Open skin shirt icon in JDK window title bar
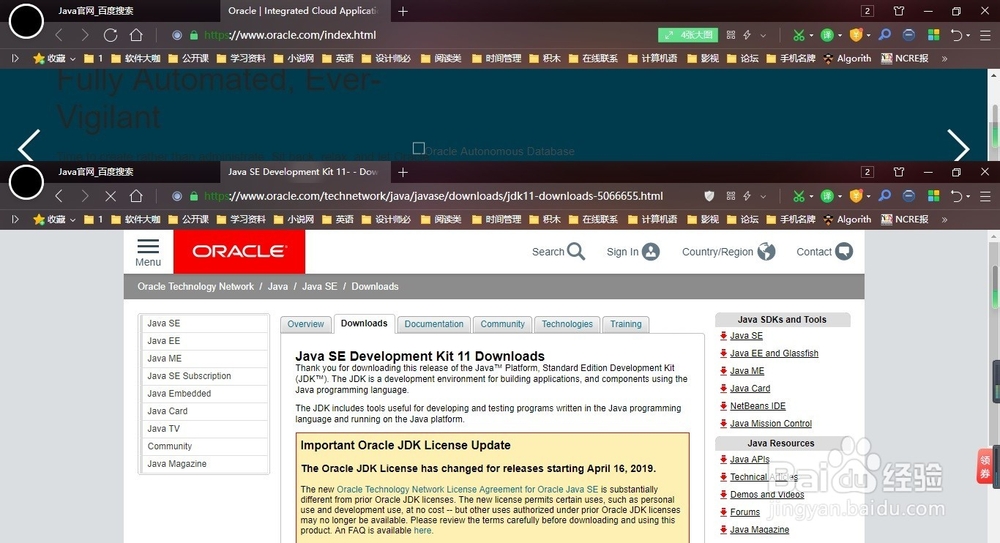Image resolution: width=1000 pixels, height=543 pixels. click(x=899, y=172)
